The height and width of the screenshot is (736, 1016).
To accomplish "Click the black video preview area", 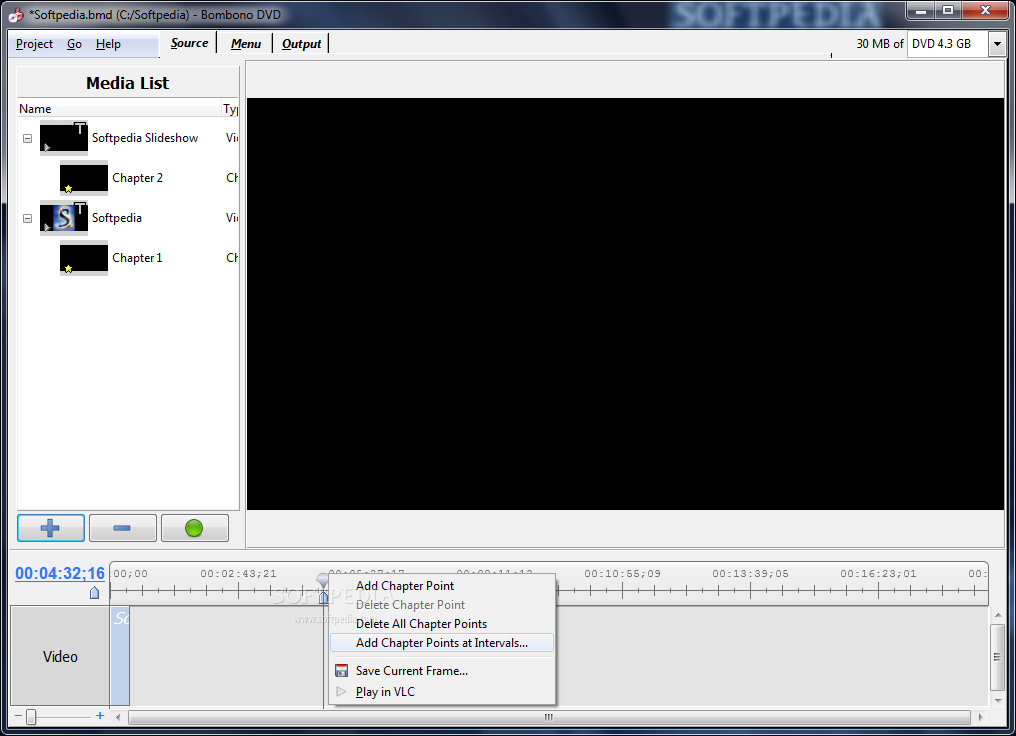I will (625, 304).
